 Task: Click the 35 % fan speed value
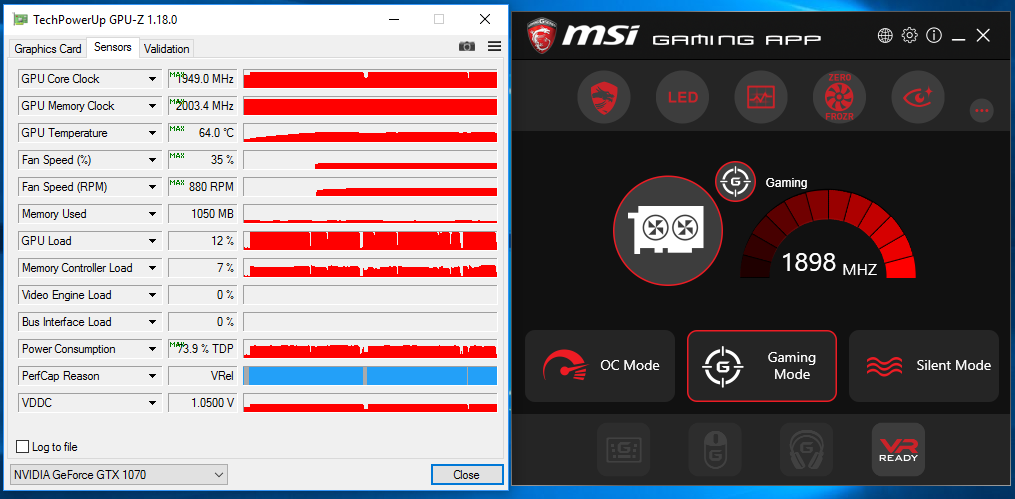(203, 160)
